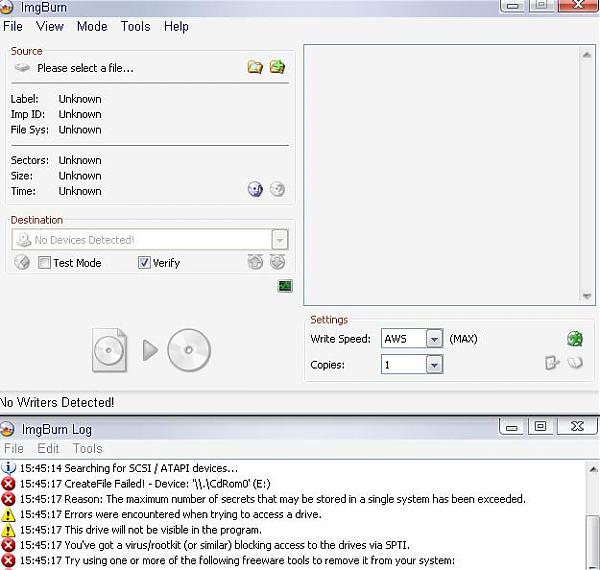Screen dimensions: 600x570
Task: Click the log window scrollbar thumb
Action: [593, 541]
